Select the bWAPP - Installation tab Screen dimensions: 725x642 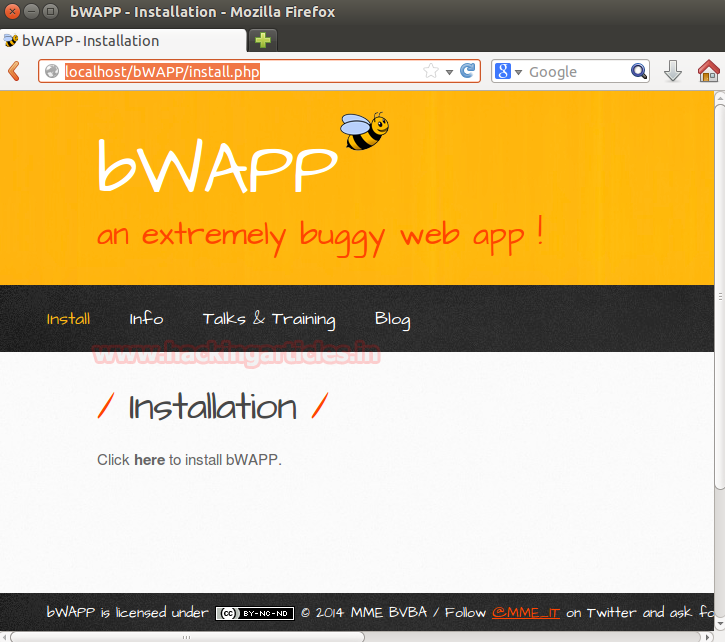click(x=123, y=41)
